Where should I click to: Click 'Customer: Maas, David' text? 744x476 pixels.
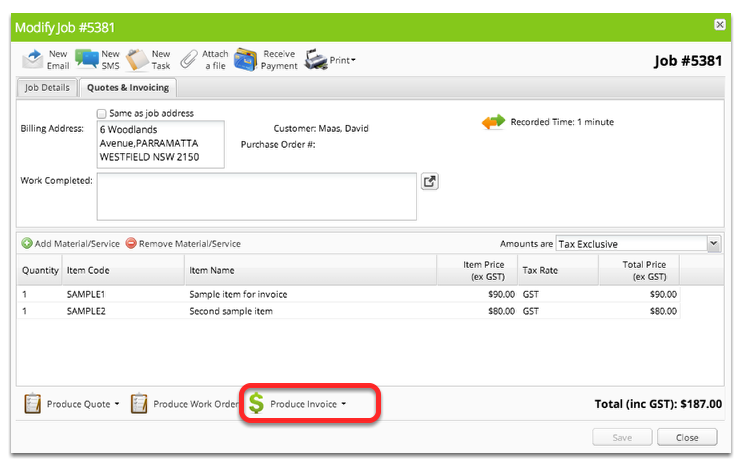pyautogui.click(x=321, y=129)
